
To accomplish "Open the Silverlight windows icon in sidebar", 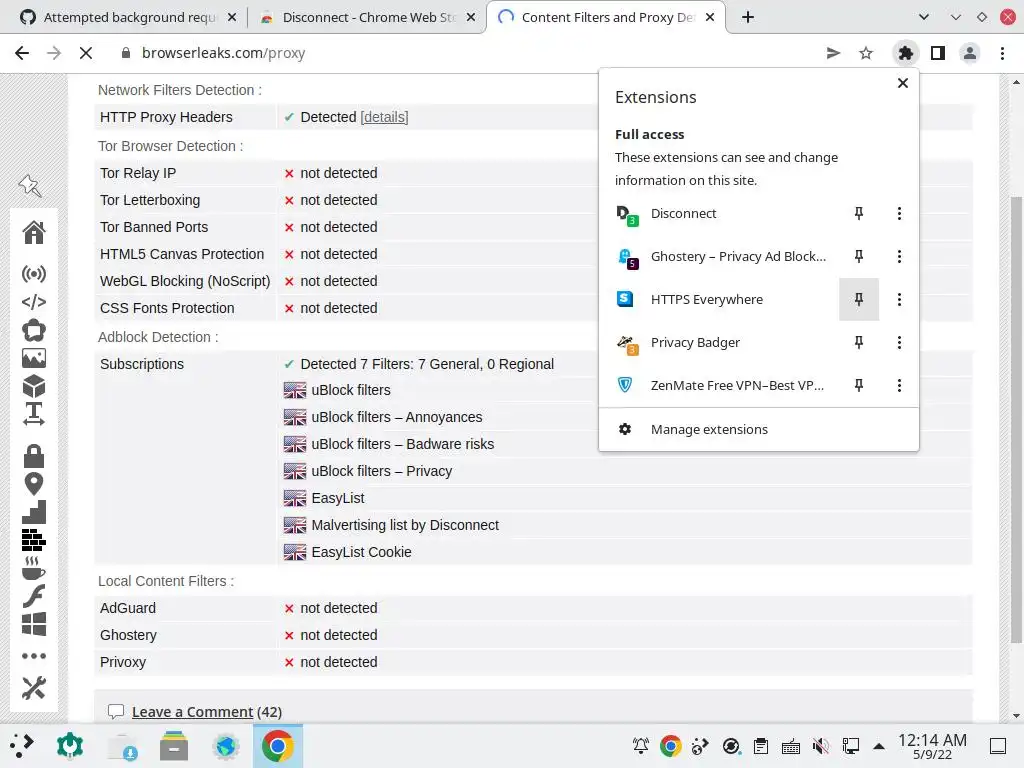I will tap(34, 624).
